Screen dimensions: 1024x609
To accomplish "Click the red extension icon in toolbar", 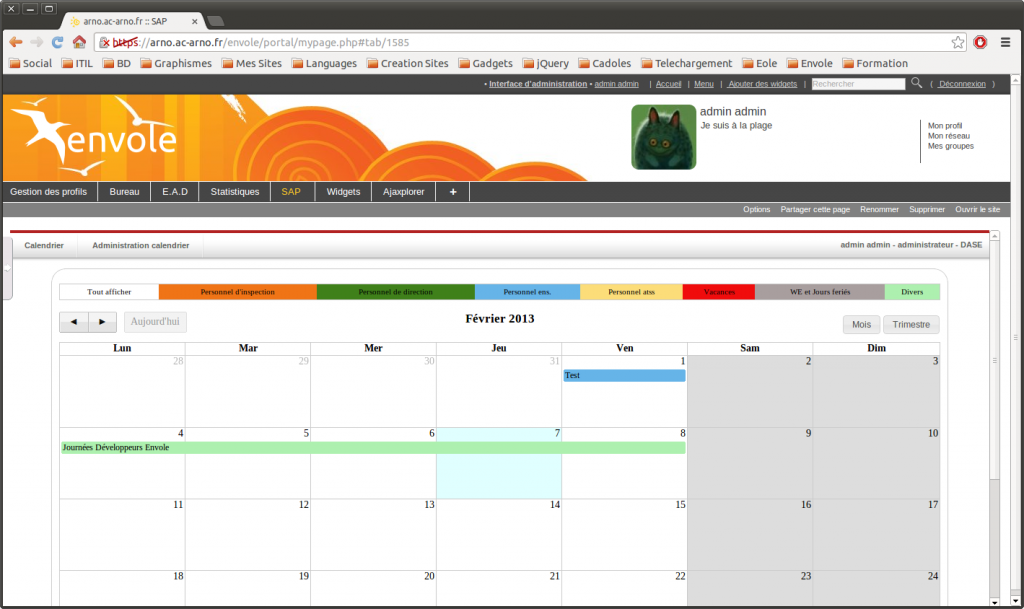I will 981,42.
